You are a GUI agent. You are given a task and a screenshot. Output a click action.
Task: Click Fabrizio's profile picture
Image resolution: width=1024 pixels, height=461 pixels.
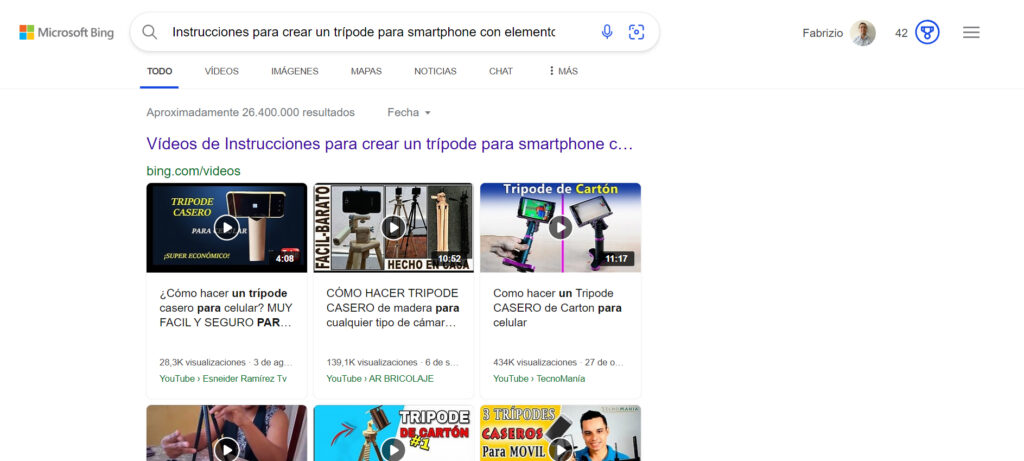point(863,33)
